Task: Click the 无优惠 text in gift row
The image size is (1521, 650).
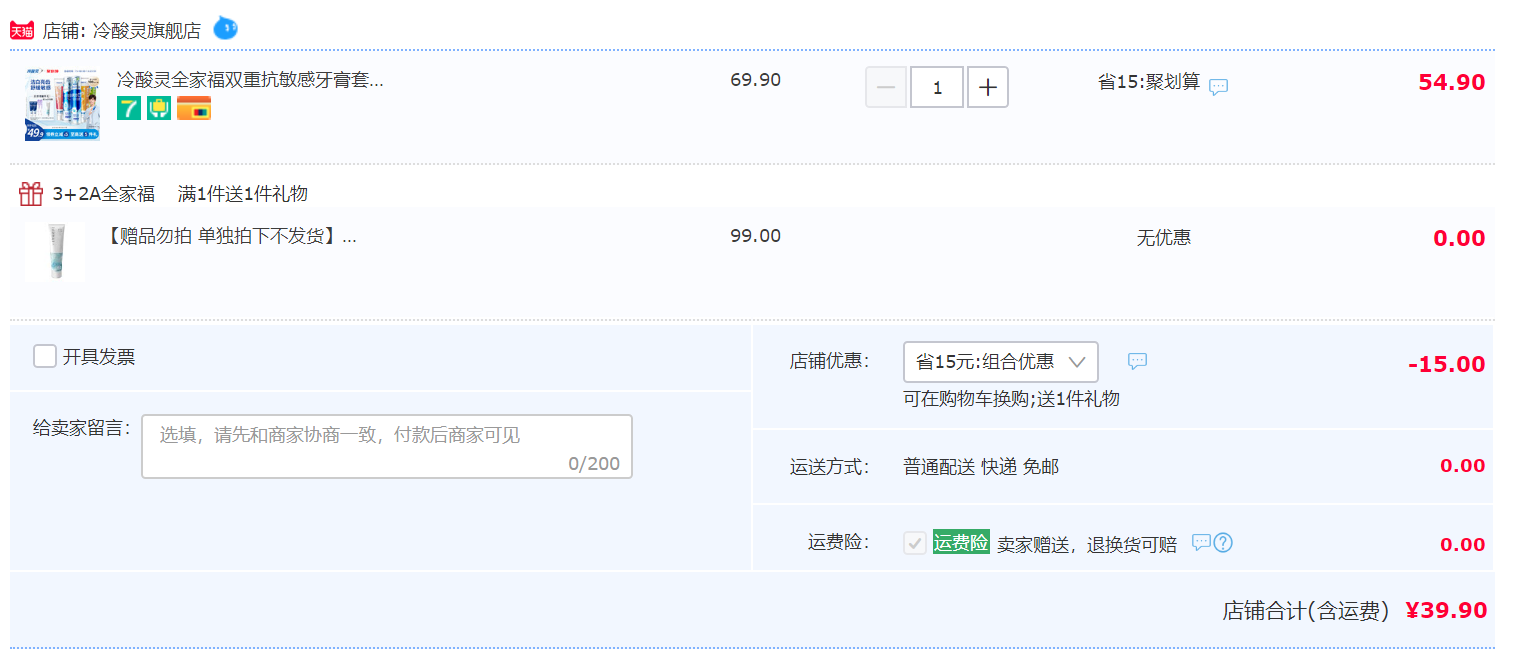Action: (1164, 238)
